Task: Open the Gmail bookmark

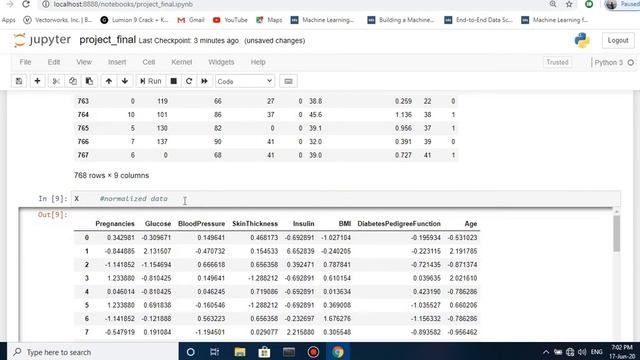Action: pos(191,20)
